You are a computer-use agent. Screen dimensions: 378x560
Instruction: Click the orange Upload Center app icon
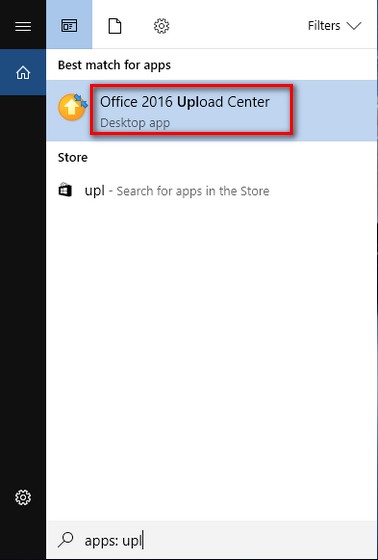tap(73, 107)
